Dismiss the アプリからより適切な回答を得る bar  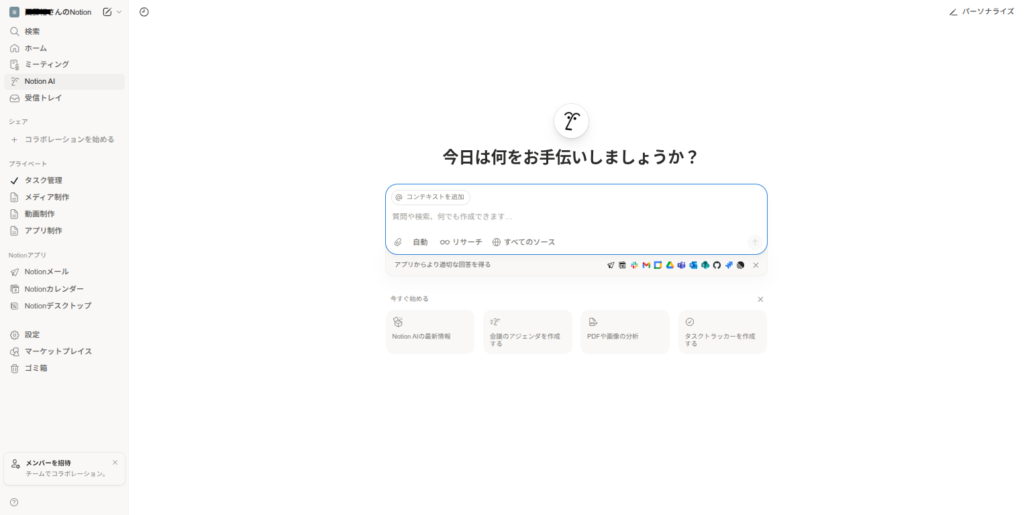[x=756, y=266]
